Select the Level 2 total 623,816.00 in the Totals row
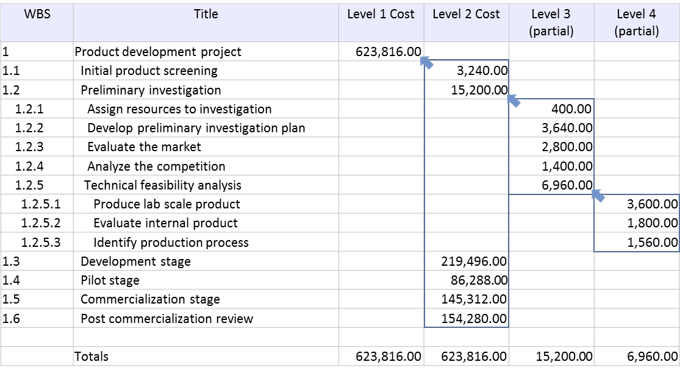Screen dimensions: 680x373 point(466,357)
